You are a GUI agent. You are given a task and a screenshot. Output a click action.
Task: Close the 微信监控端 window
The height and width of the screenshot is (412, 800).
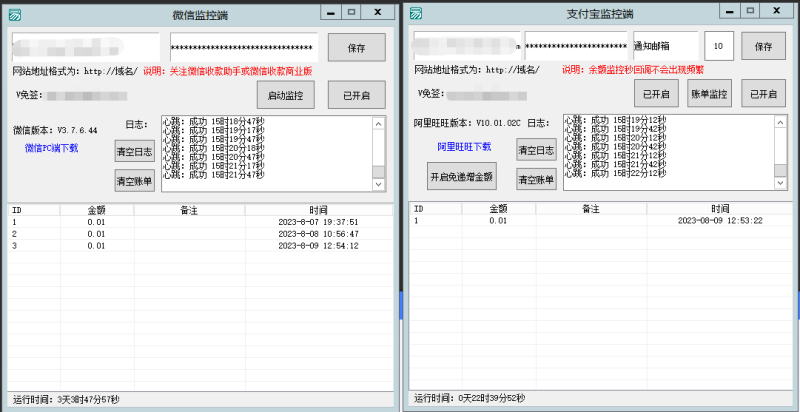(x=378, y=12)
